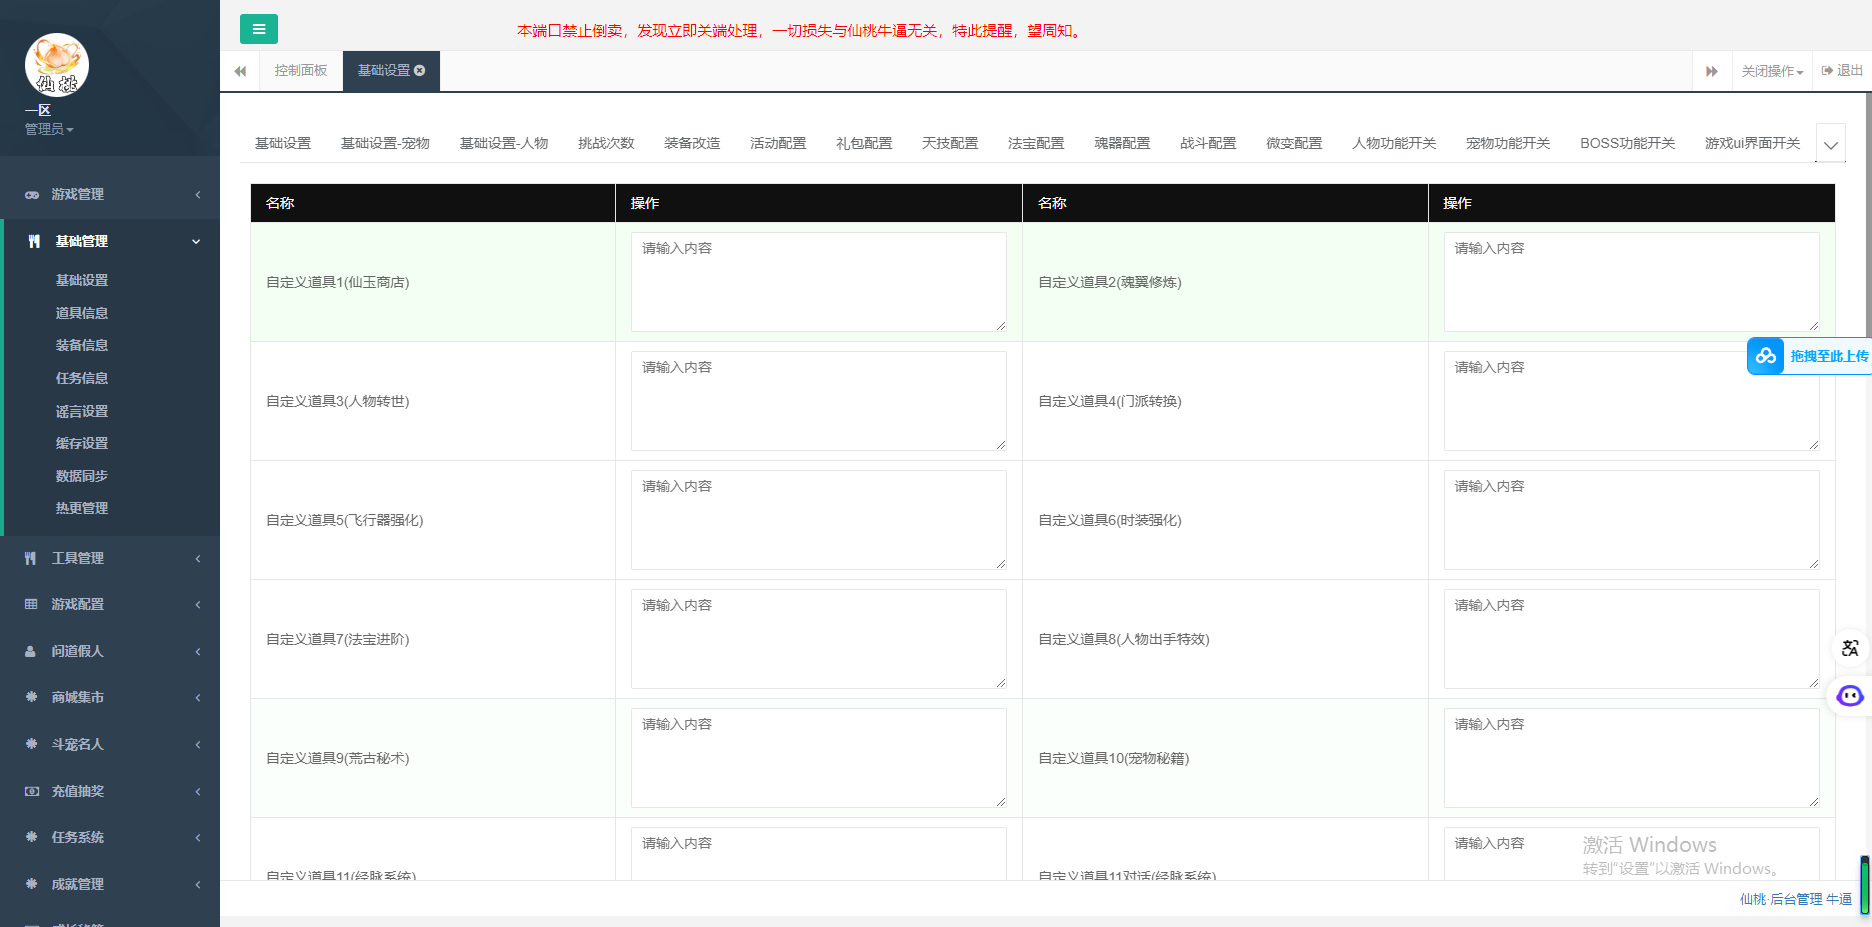Click the cloud upload icon 拖拽至此上传

1766,356
